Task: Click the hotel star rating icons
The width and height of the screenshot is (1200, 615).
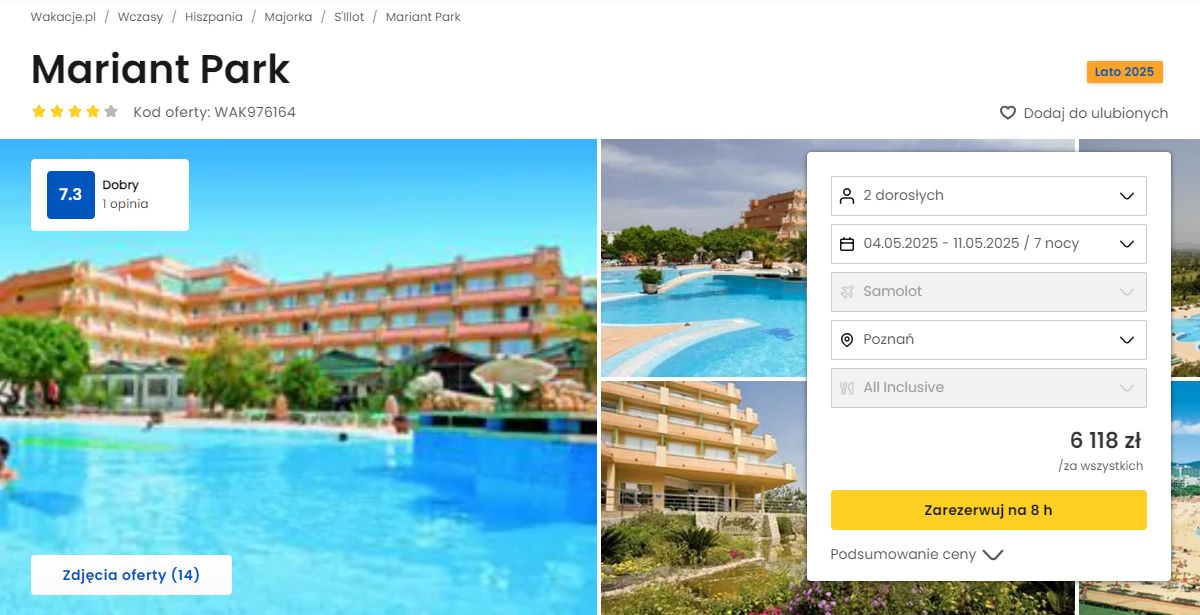Action: click(75, 112)
